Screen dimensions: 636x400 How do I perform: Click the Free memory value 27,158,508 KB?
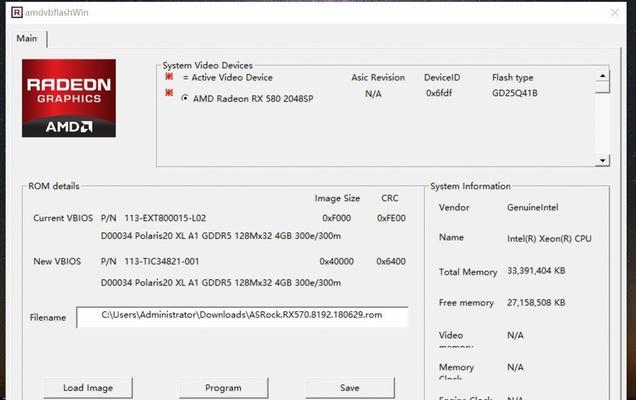click(x=536, y=302)
